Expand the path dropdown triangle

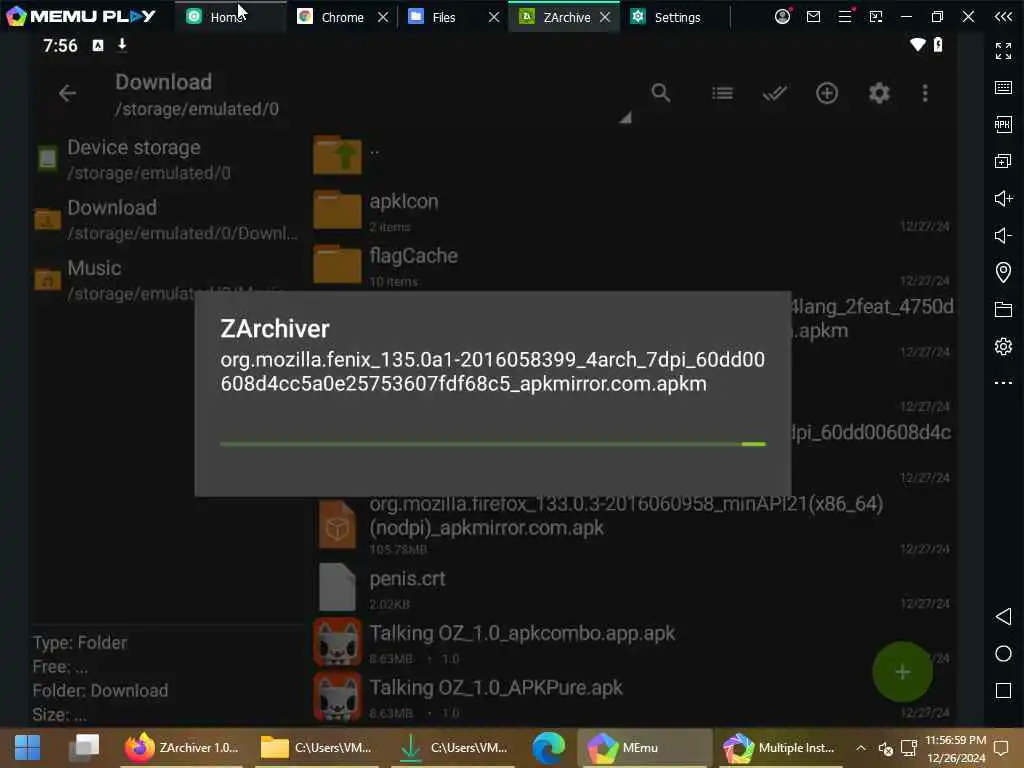(x=625, y=118)
